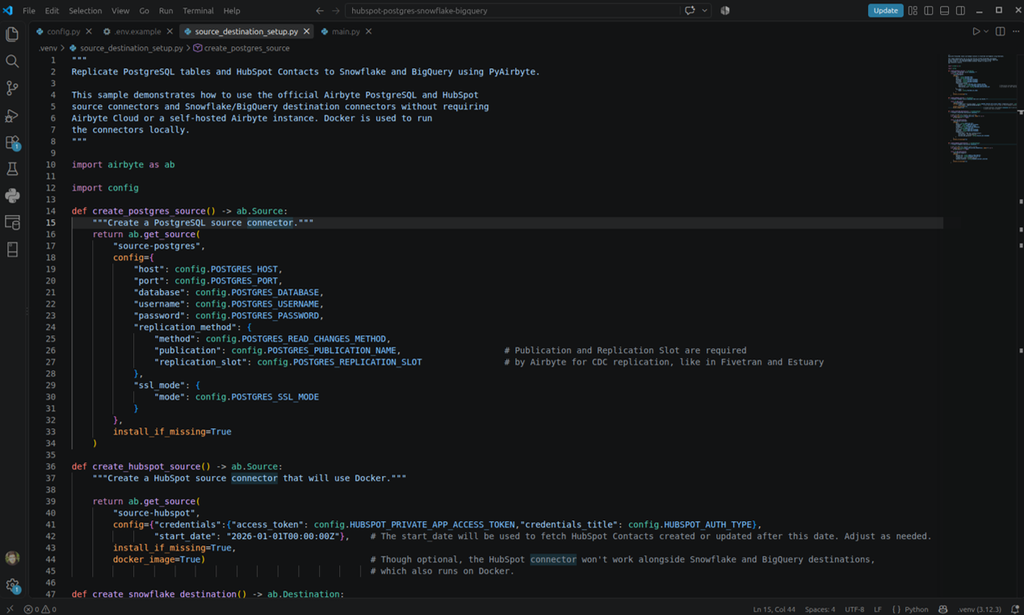Open the Run and Debug view
1024x615 pixels.
12,115
